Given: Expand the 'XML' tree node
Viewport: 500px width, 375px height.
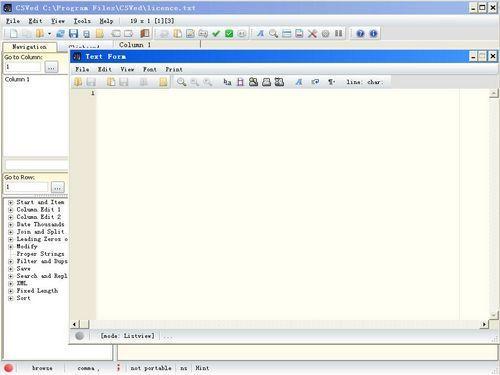Looking at the screenshot, I should tap(10, 283).
